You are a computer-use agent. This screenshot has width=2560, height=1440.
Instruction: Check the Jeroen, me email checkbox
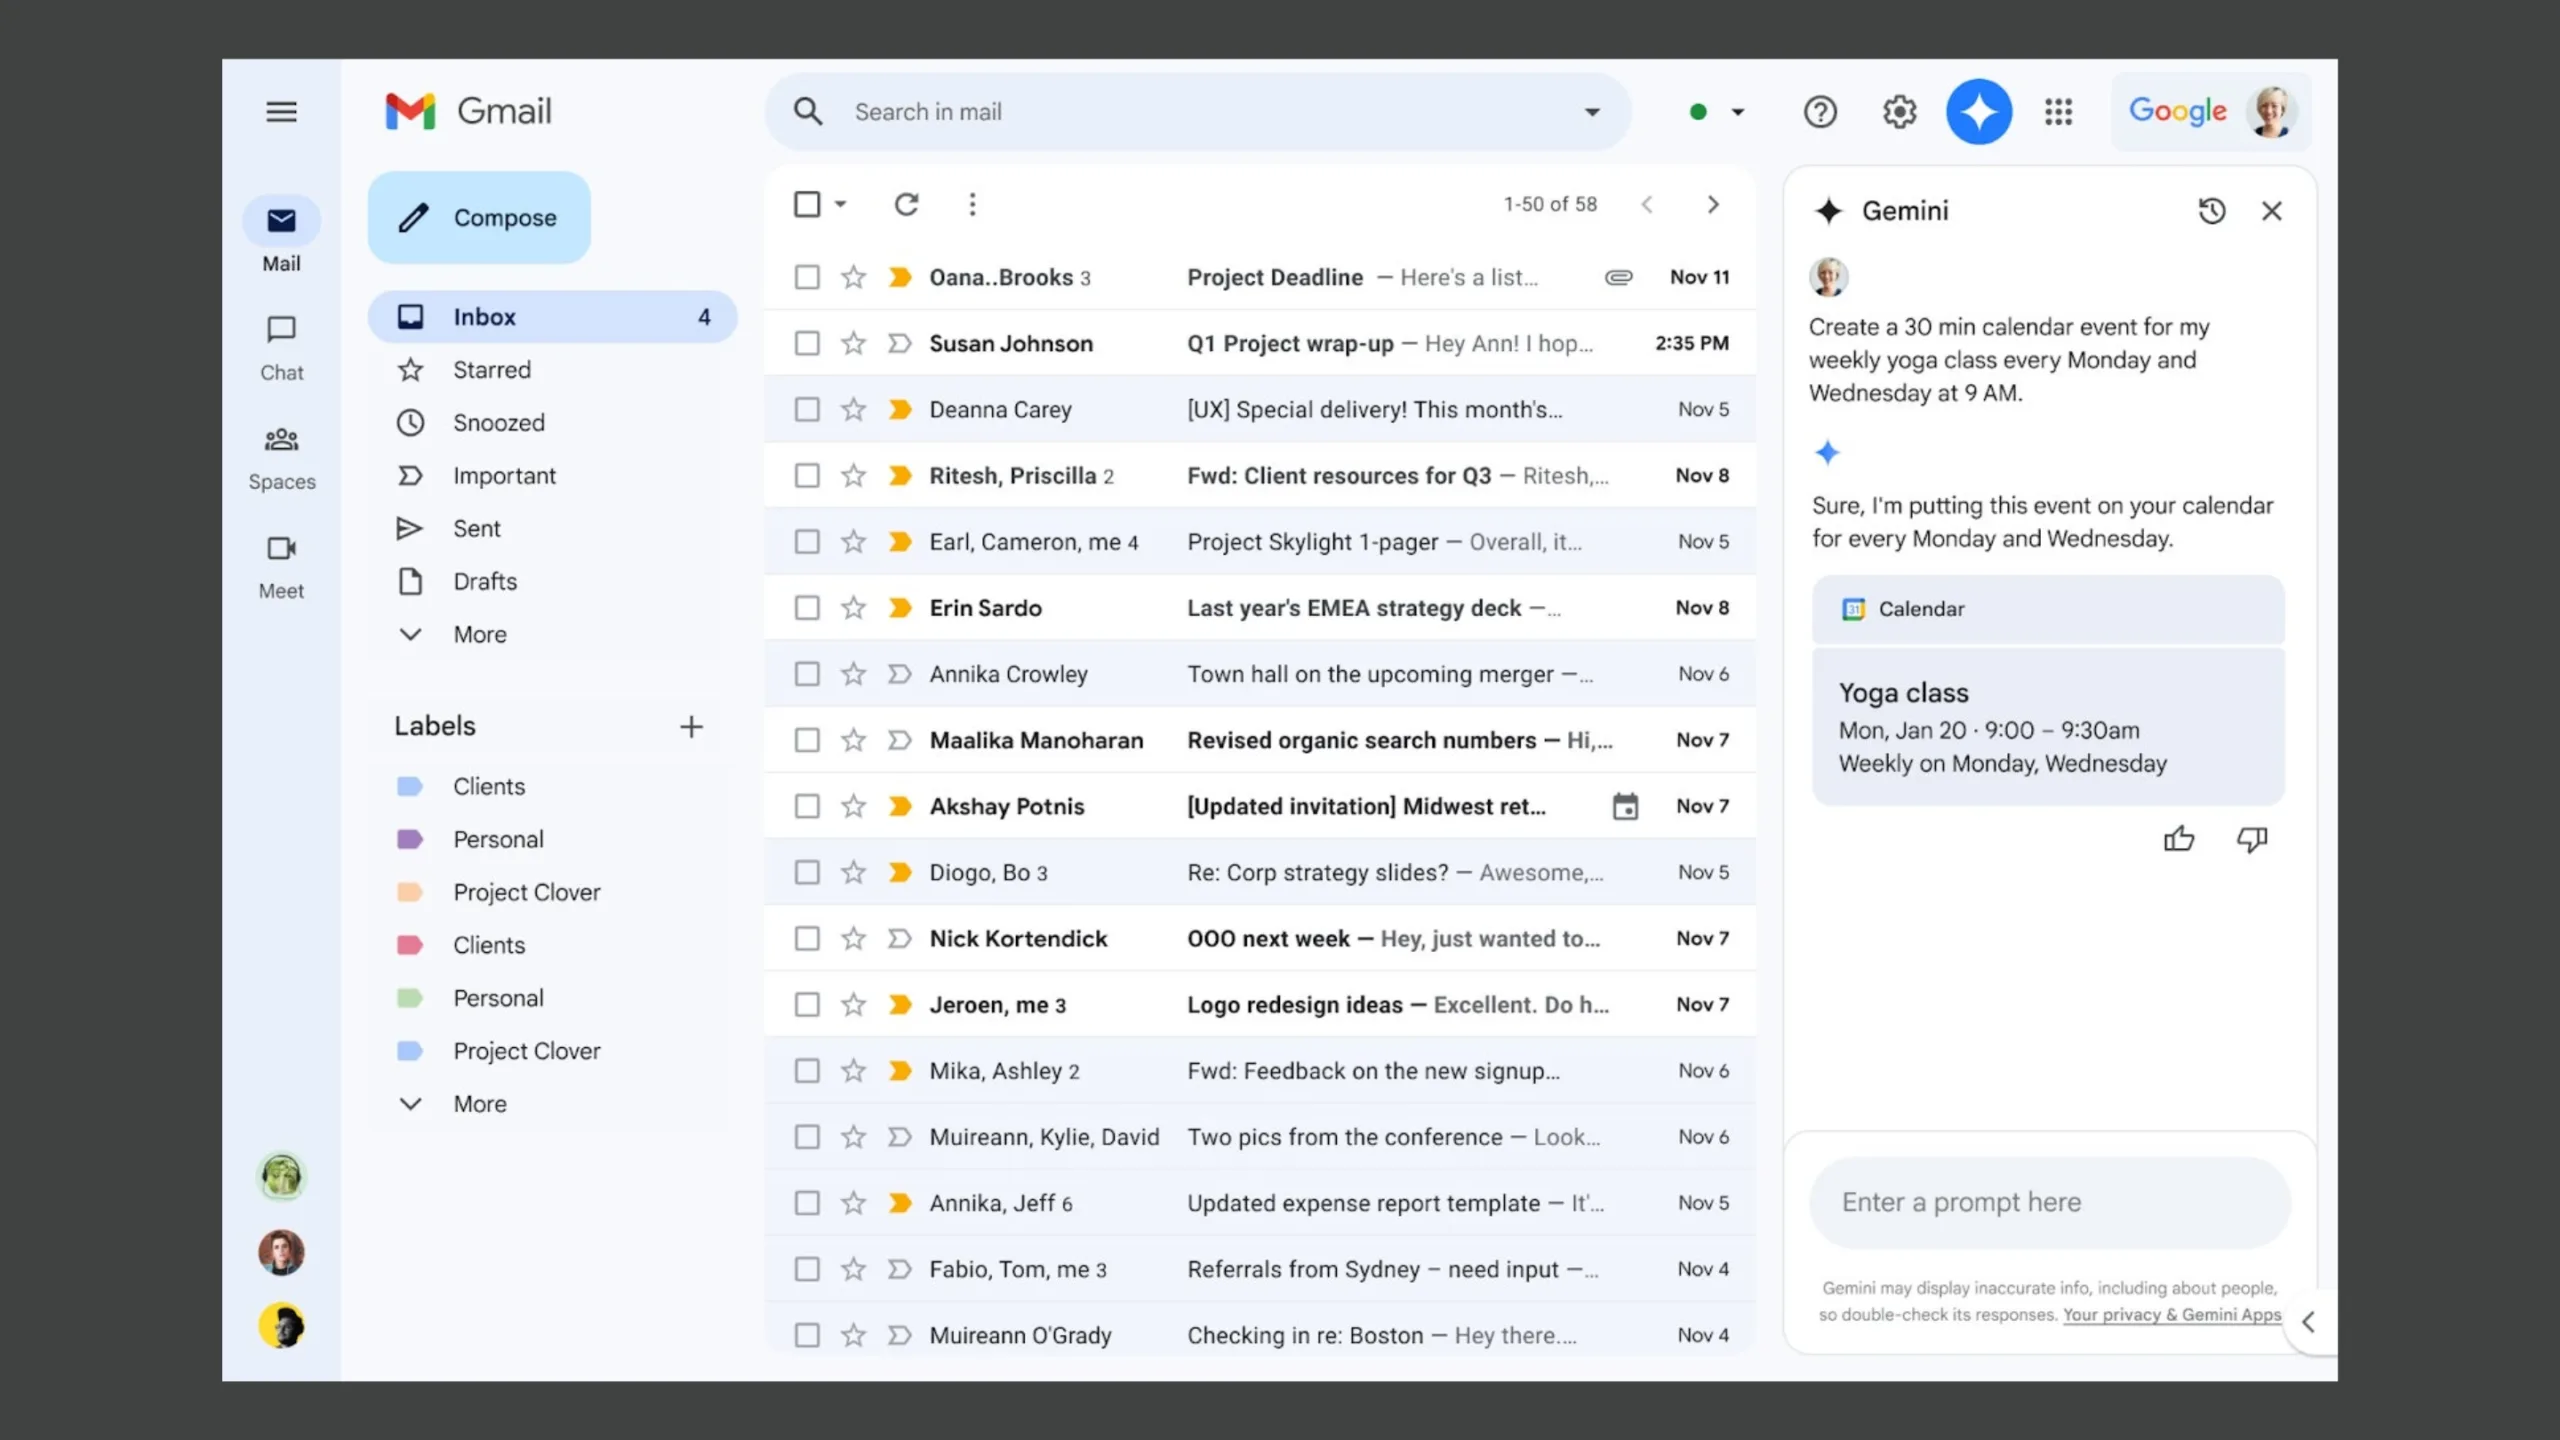pos(806,1004)
